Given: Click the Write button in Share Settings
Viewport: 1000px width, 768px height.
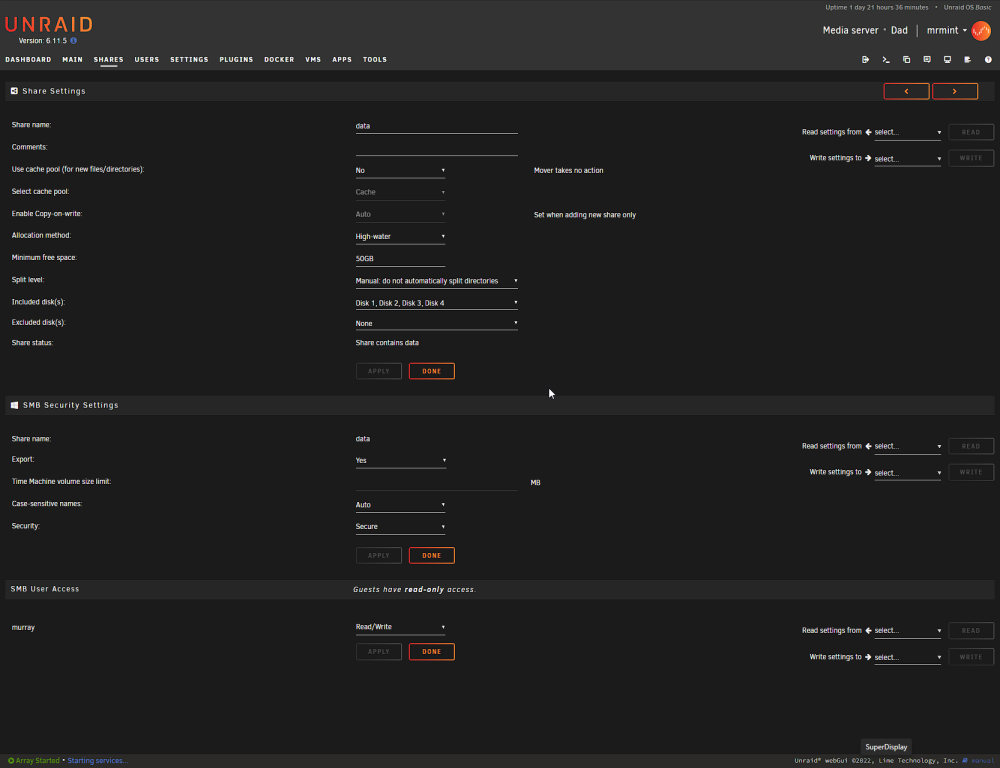Looking at the screenshot, I should (971, 158).
